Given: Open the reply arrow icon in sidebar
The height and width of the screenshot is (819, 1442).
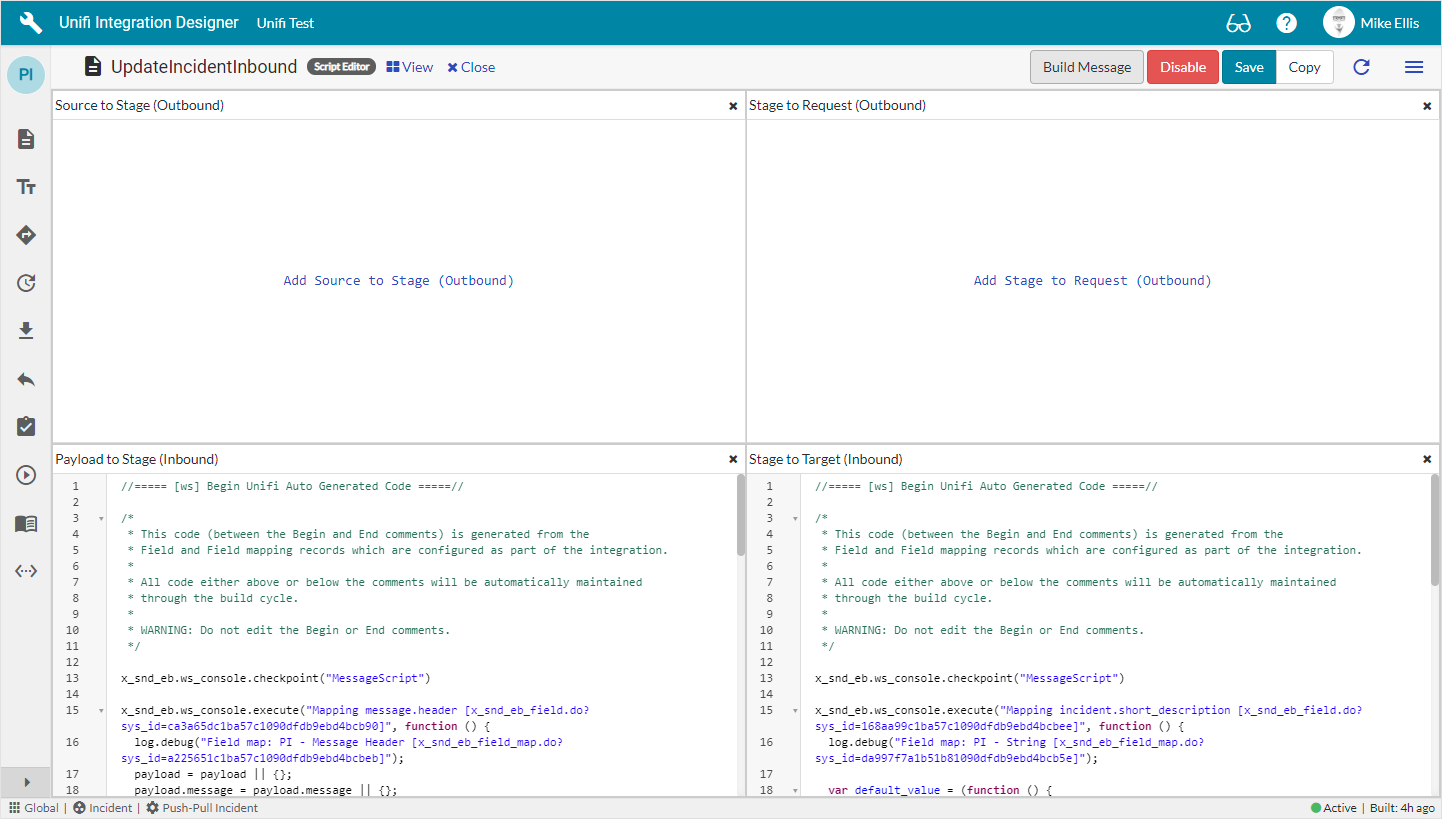Looking at the screenshot, I should (x=27, y=379).
